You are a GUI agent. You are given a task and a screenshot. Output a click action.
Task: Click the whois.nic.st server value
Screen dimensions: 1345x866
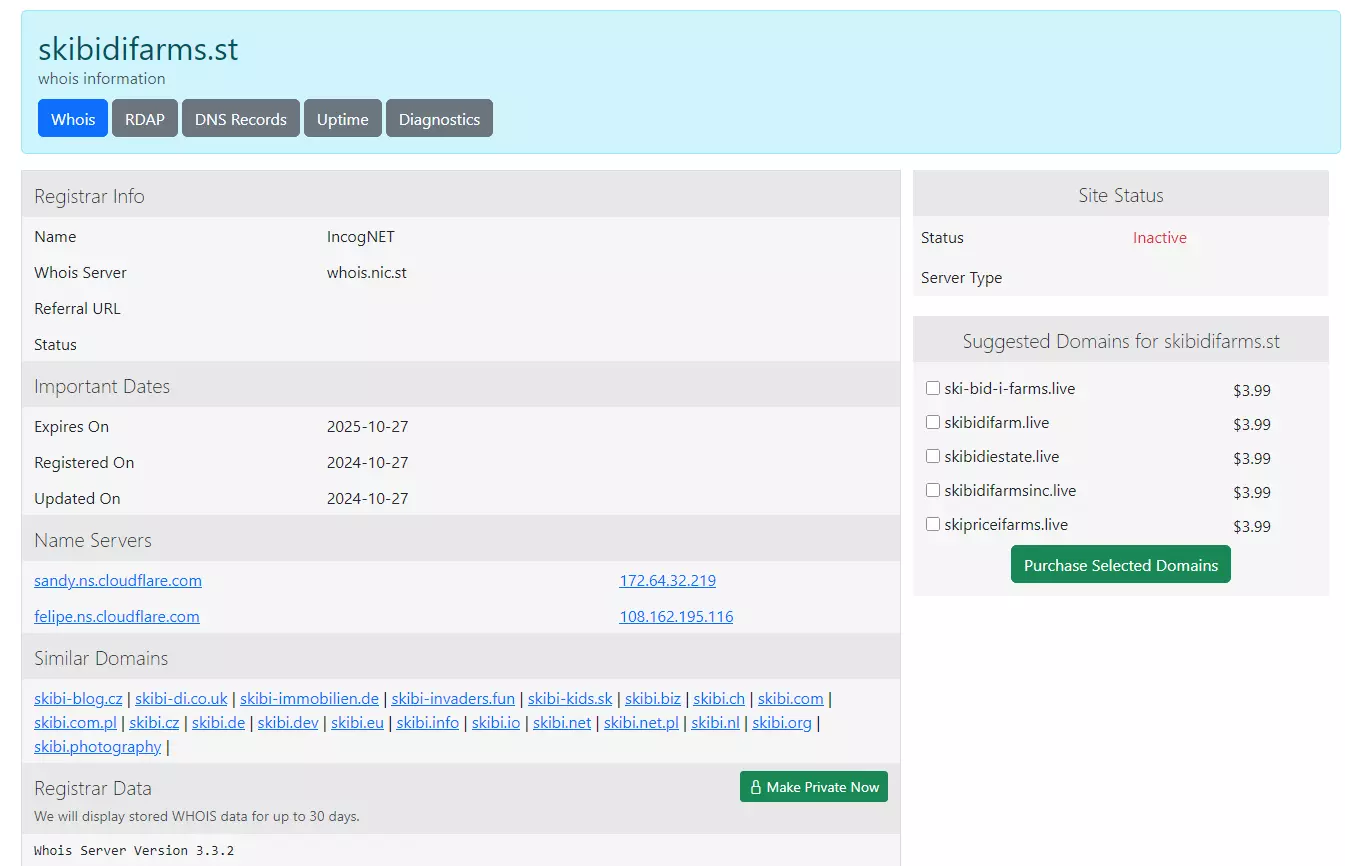pyautogui.click(x=367, y=272)
